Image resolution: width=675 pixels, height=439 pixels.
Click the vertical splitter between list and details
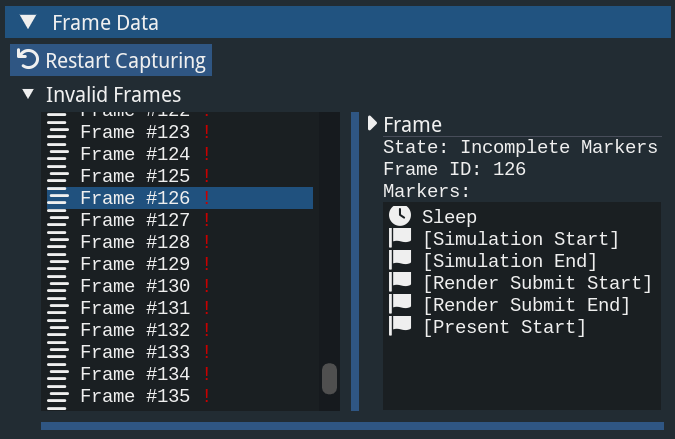click(354, 260)
